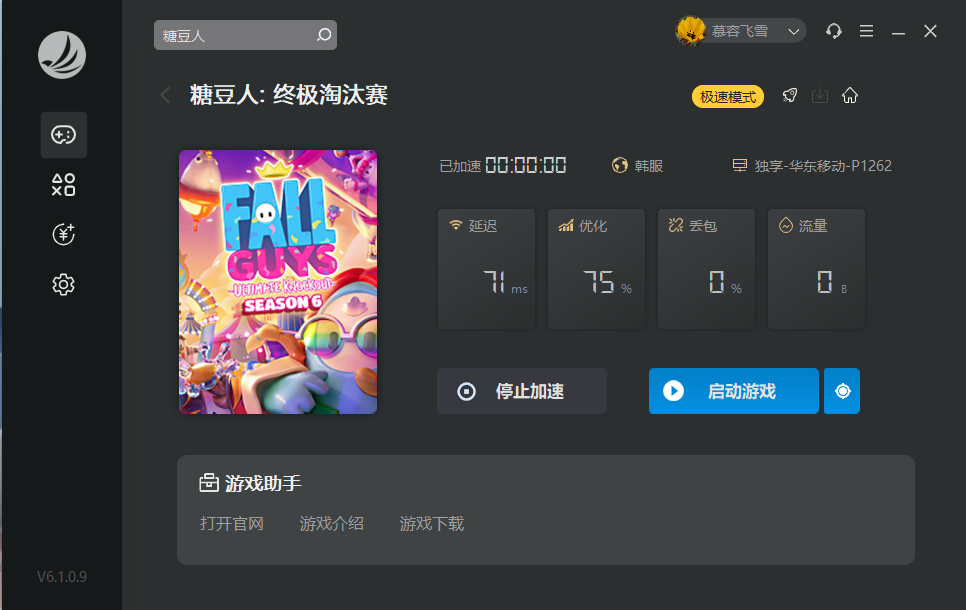Focus the 糖豆人 search field
966x610 pixels.
point(245,35)
